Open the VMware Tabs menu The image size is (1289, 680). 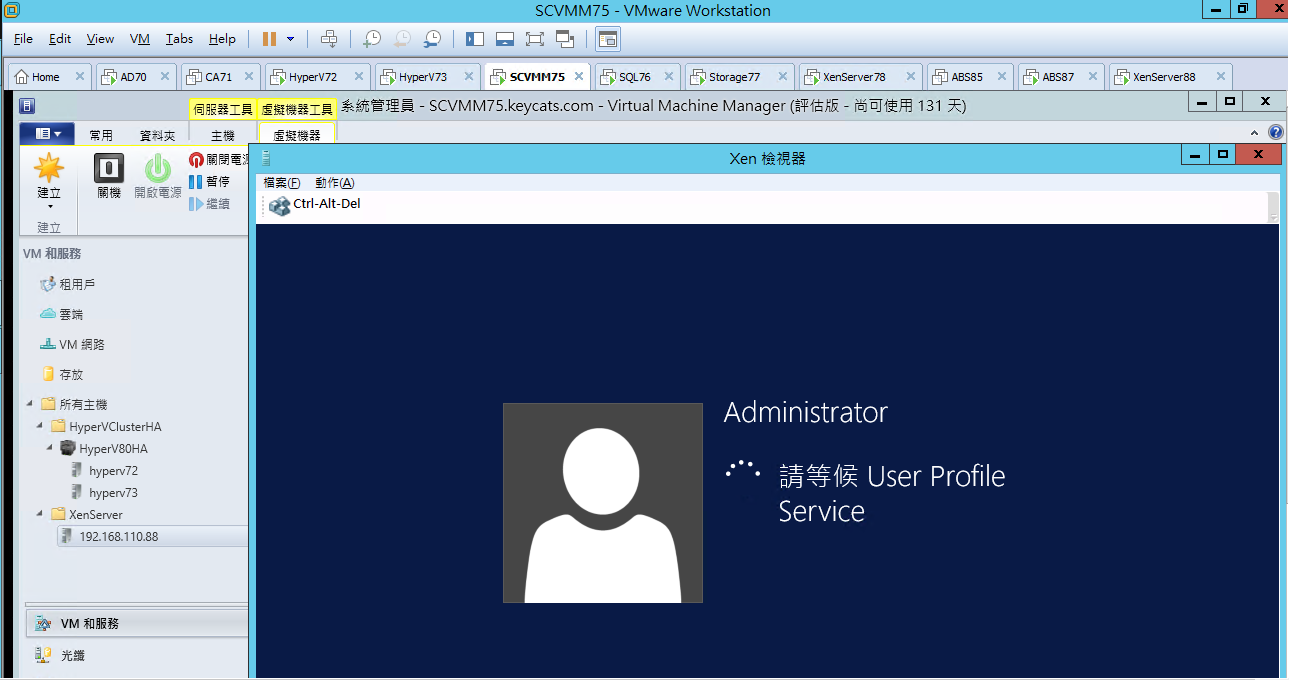coord(180,39)
